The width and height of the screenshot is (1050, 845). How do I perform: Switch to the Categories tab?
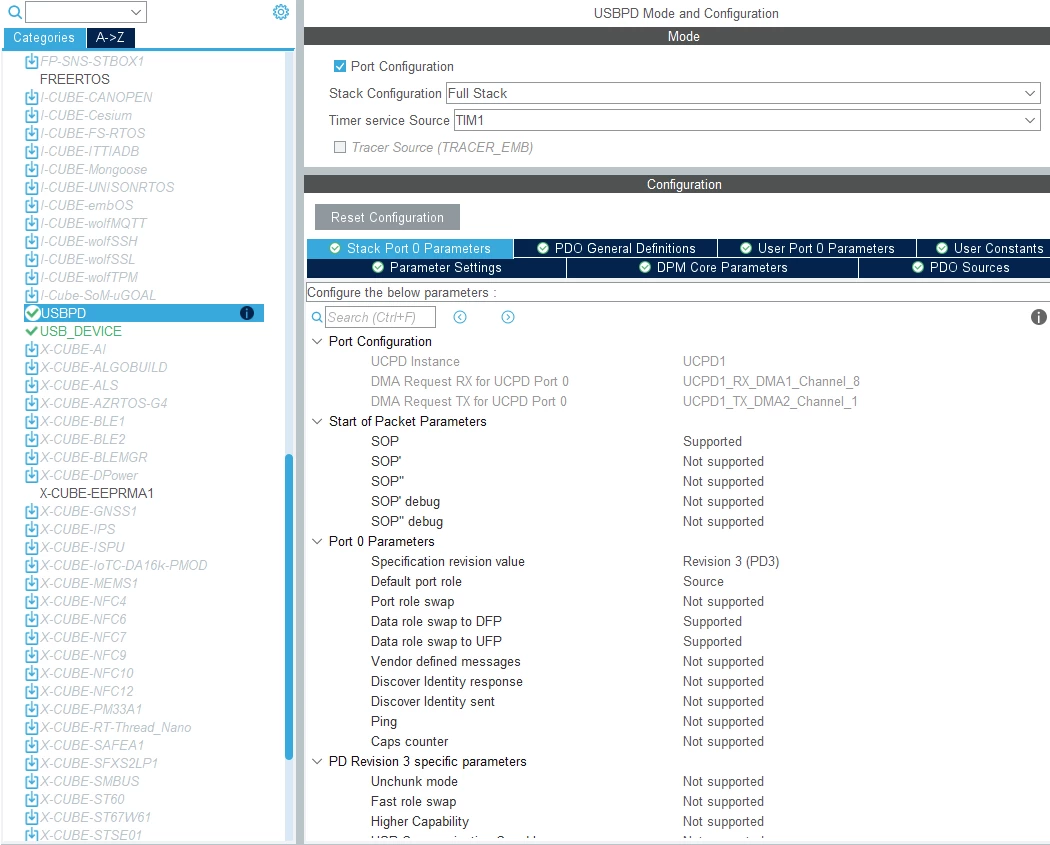[x=44, y=37]
